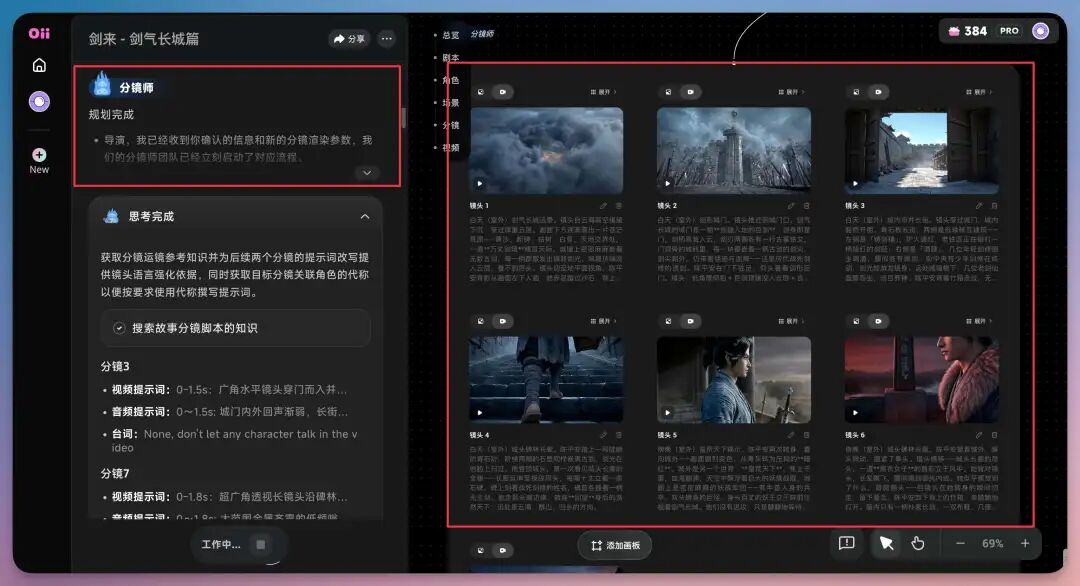Expand 镜头 6 card with 展开
This screenshot has width=1080, height=586.
pyautogui.click(x=979, y=321)
